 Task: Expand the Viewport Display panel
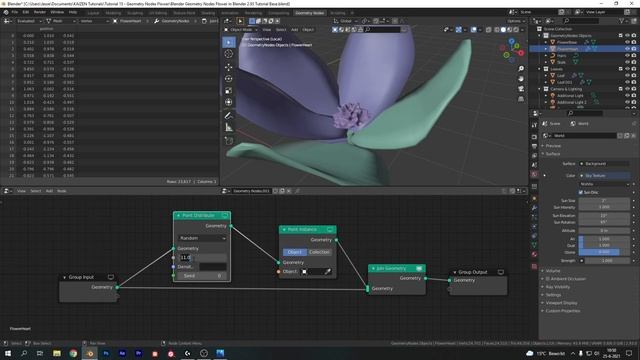[x=561, y=303]
